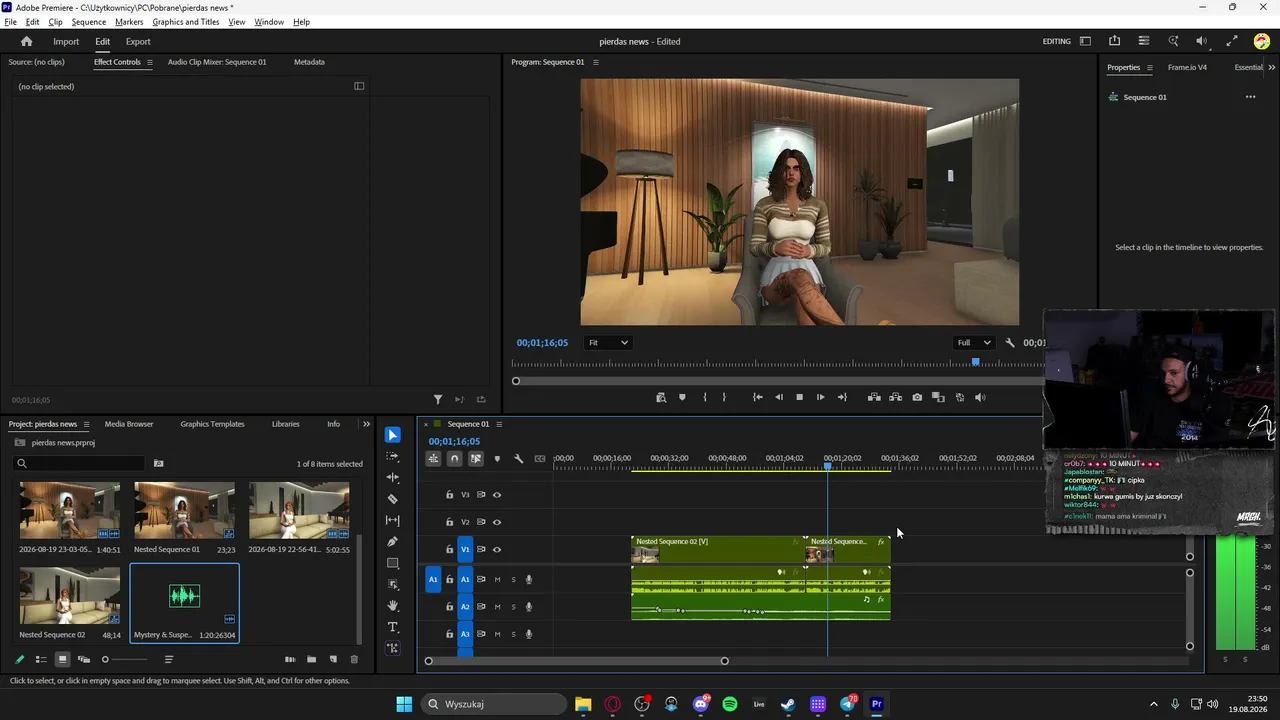This screenshot has width=1280, height=720.
Task: Click the Lift button in Program monitor
Action: [874, 397]
